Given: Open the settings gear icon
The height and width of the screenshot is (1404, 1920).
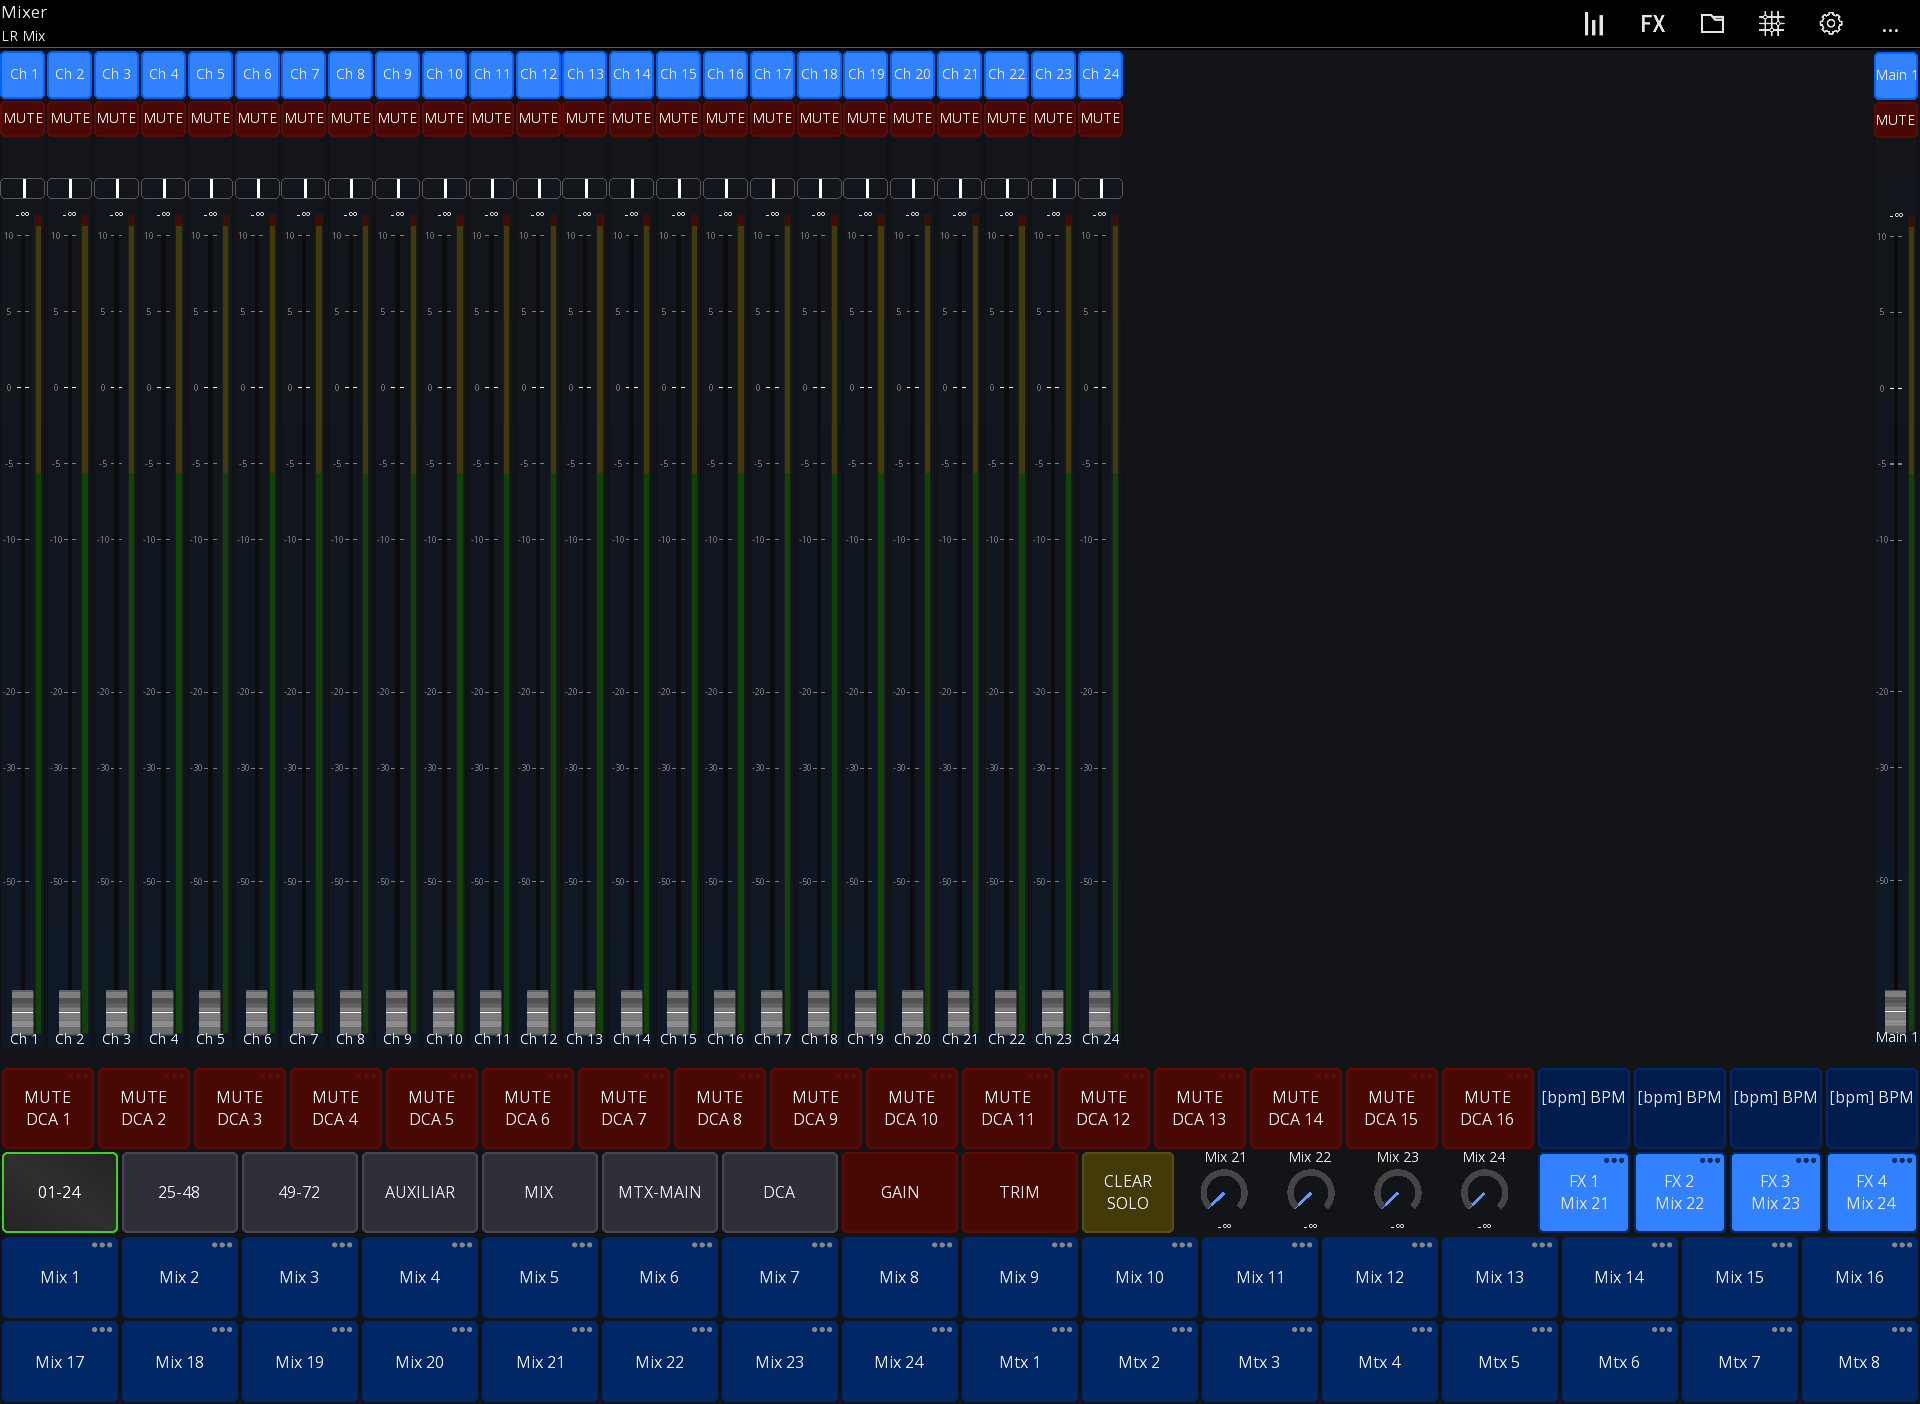Looking at the screenshot, I should (1831, 24).
